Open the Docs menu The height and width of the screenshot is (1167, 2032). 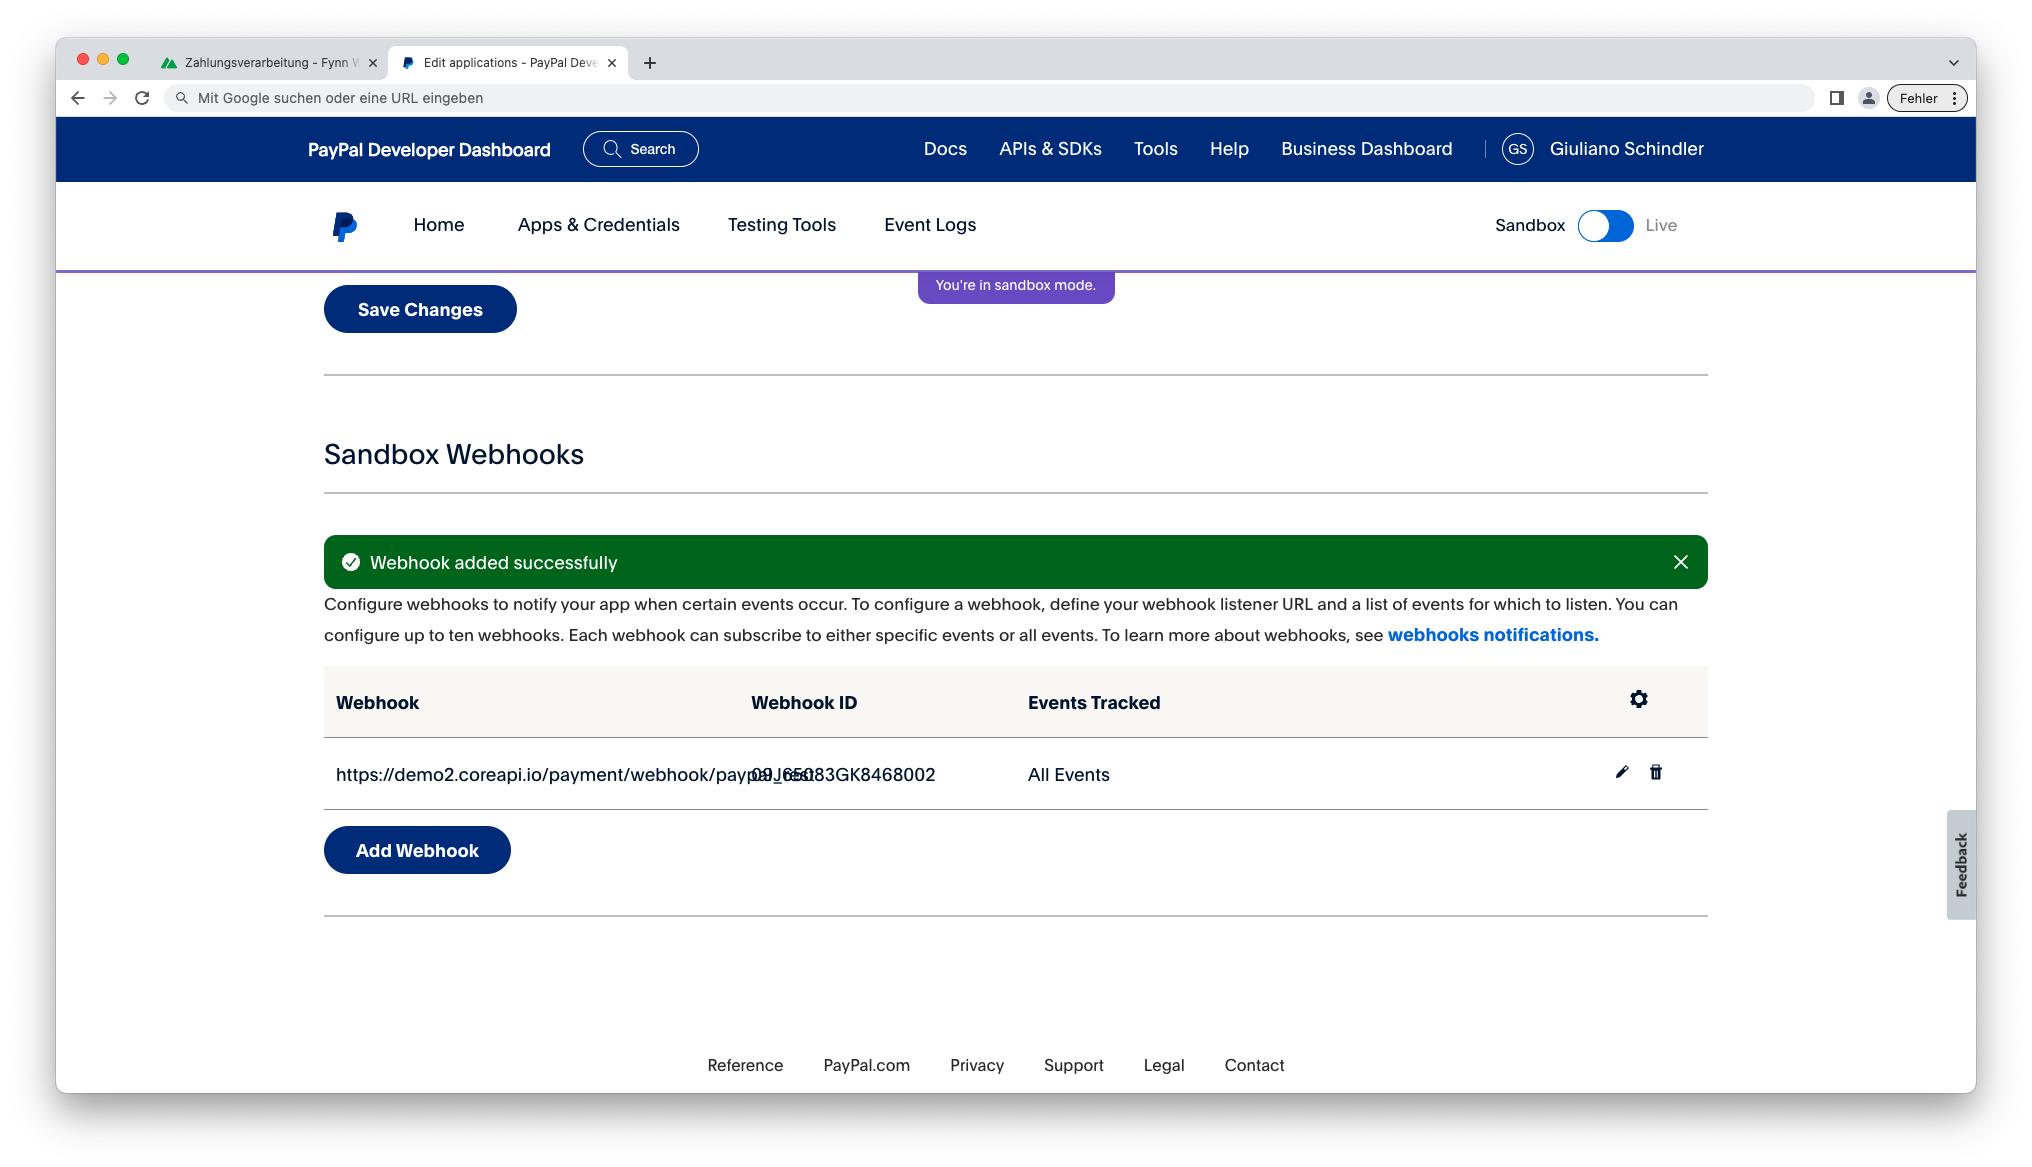[945, 149]
